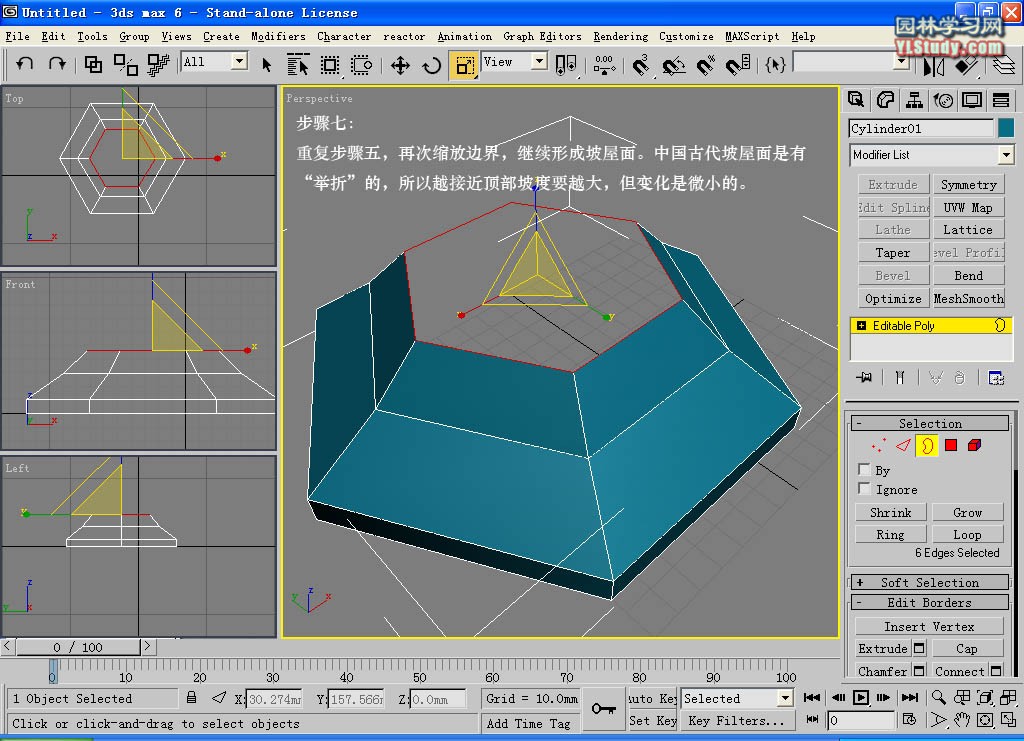Click the Undo arrow icon
1024x741 pixels.
click(25, 64)
